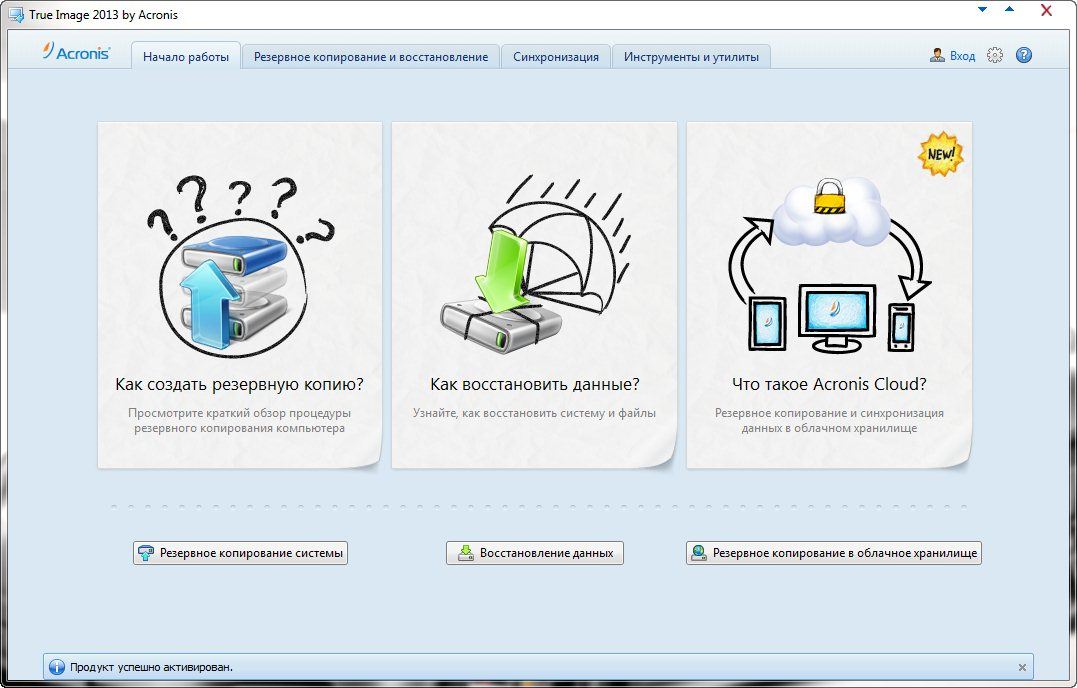Viewport: 1077px width, 688px height.
Task: Start Резервное копирование в облачное хранилище
Action: click(833, 553)
